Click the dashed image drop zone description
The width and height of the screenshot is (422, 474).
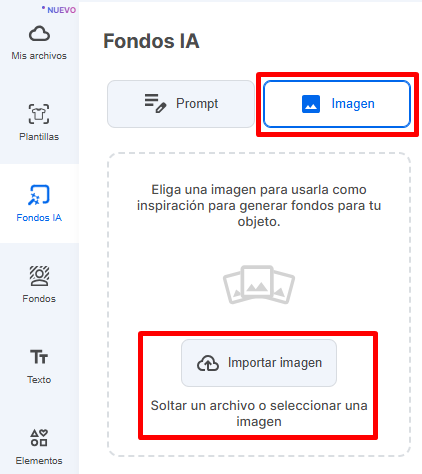pyautogui.click(x=259, y=205)
